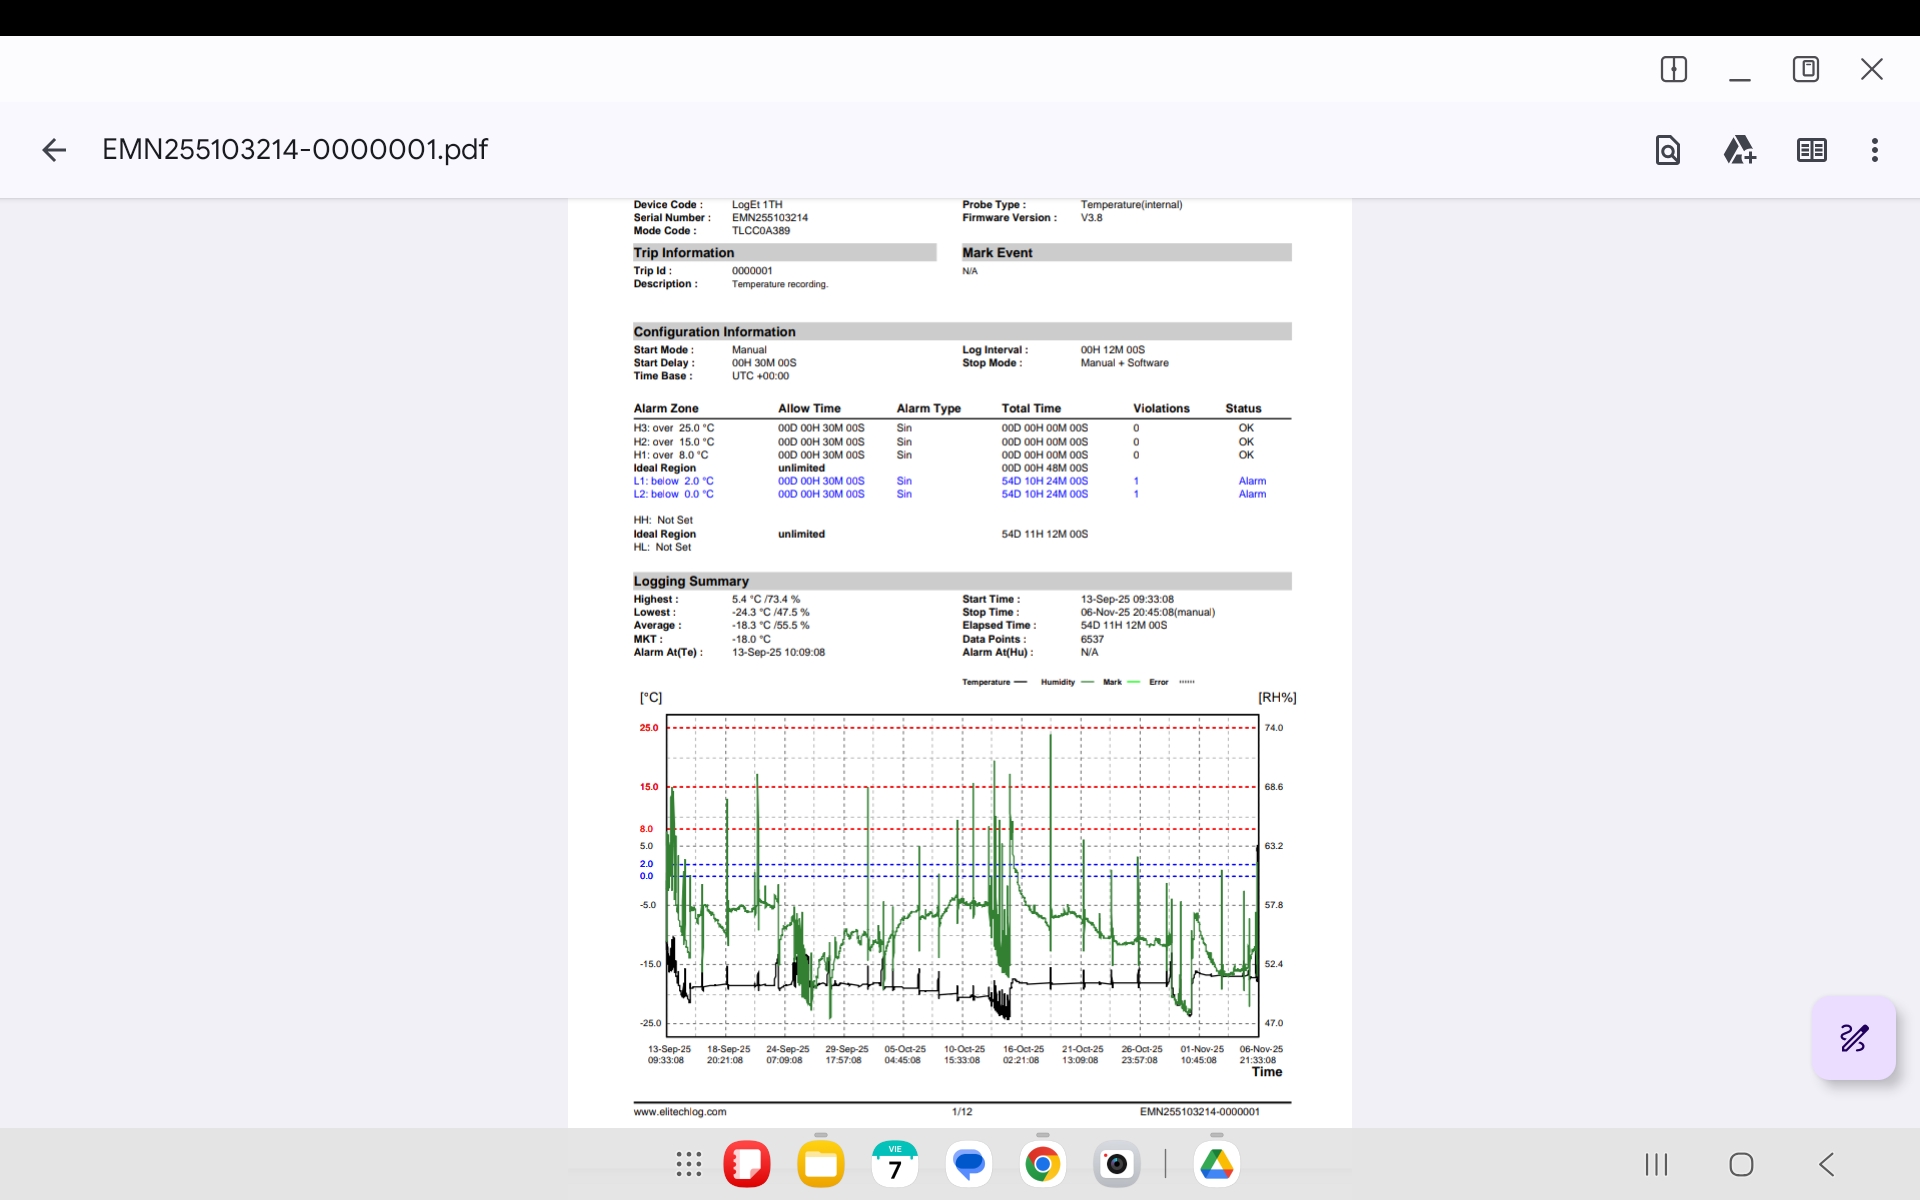Image resolution: width=1920 pixels, height=1200 pixels.
Task: Tap the floating annotate pen button
Action: (1853, 1037)
